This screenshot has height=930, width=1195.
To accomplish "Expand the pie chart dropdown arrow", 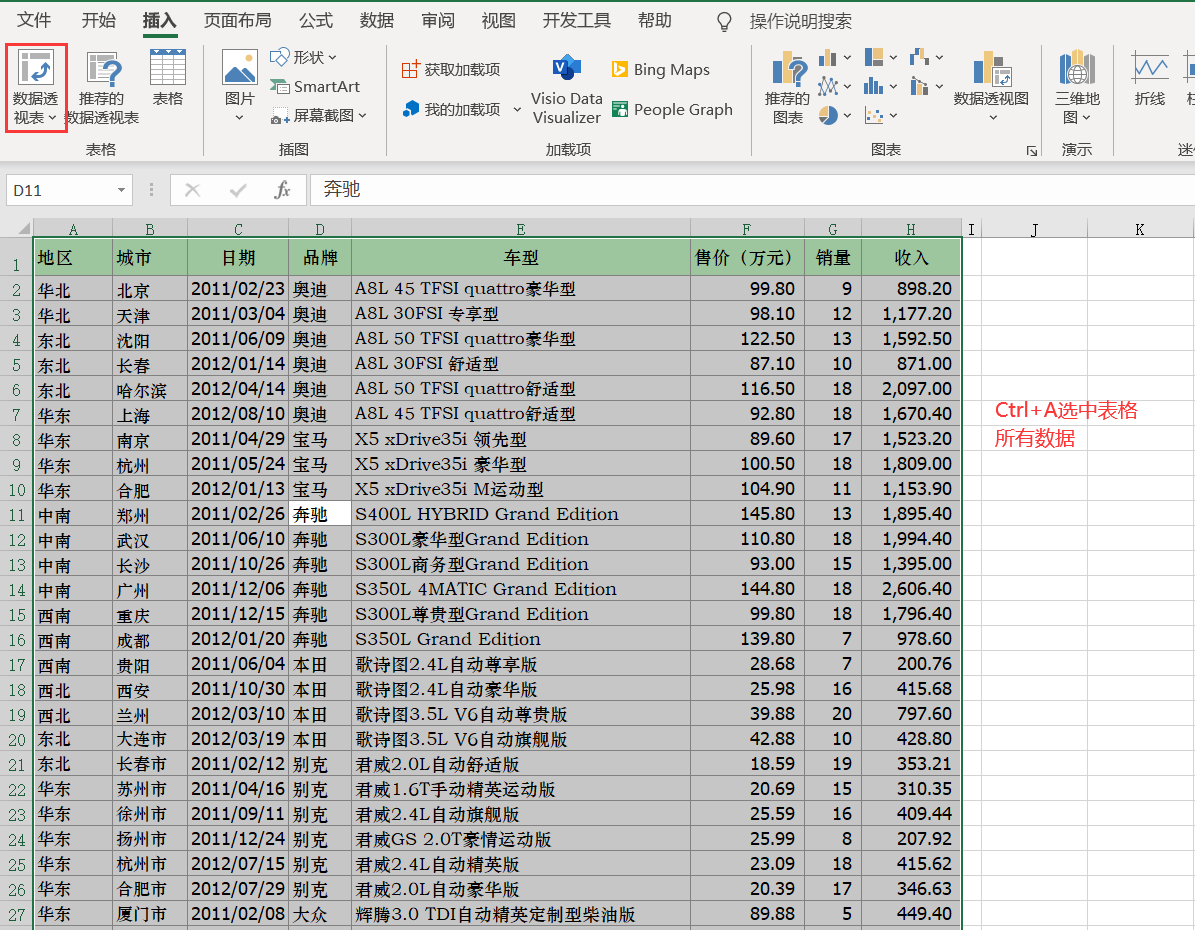I will tap(847, 116).
